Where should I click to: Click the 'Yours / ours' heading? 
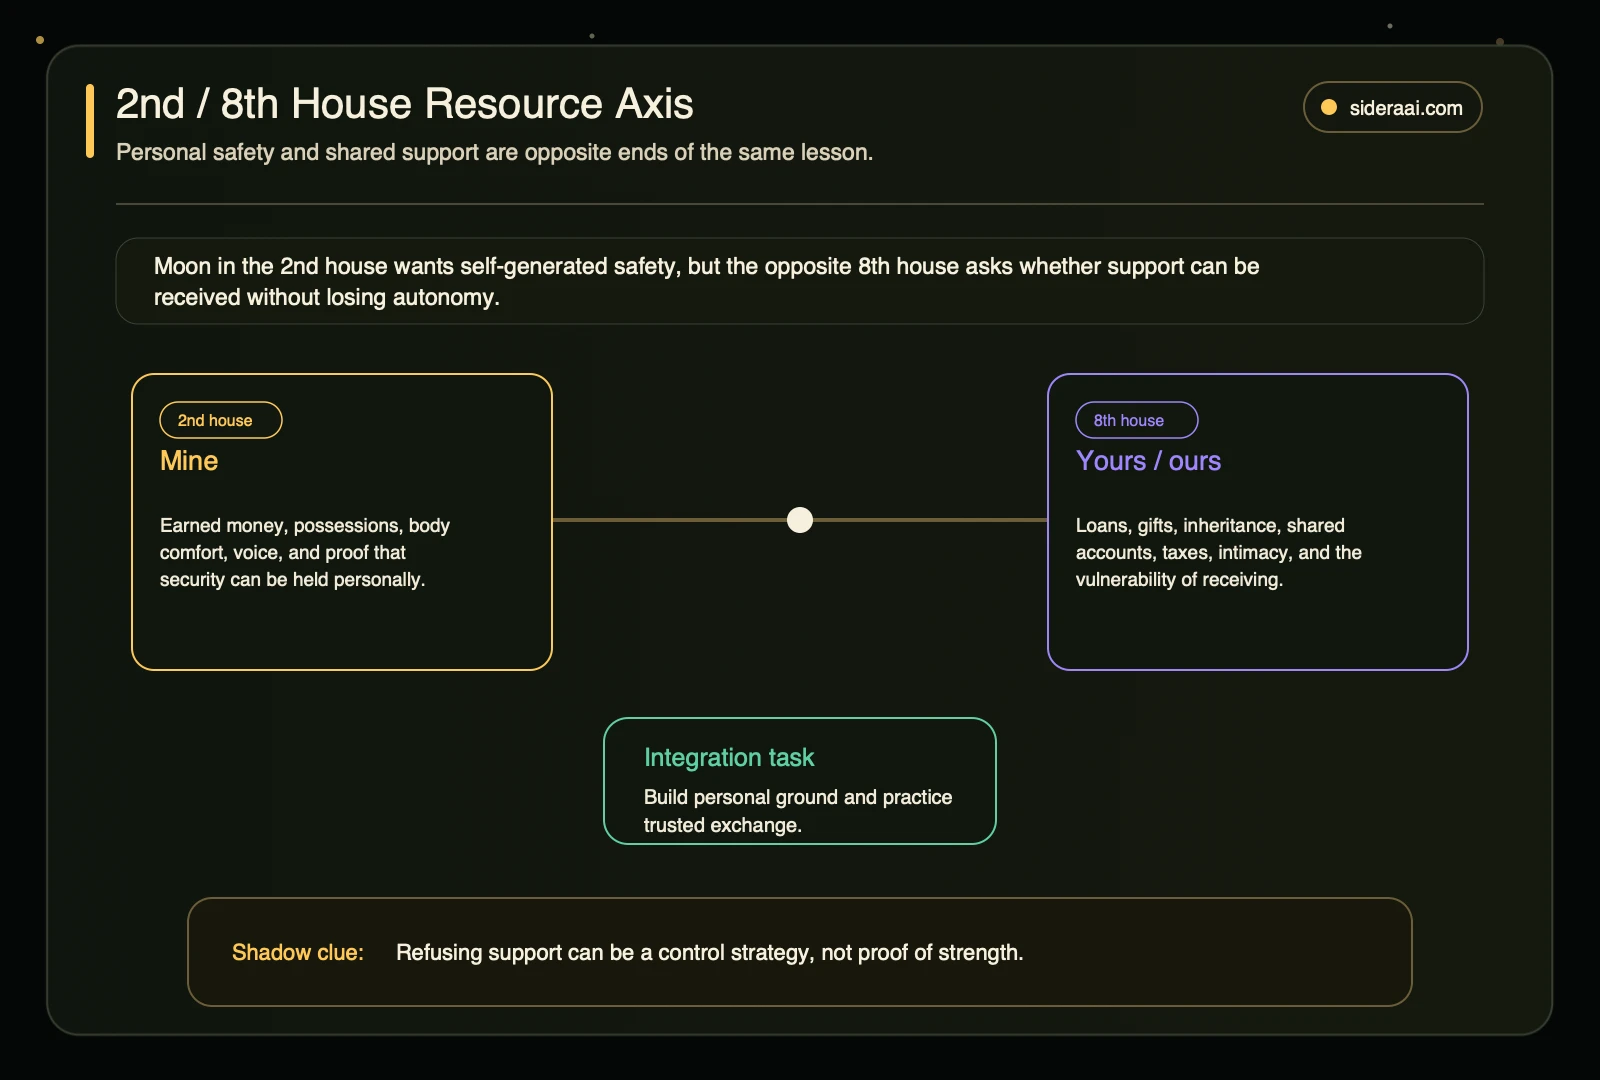coord(1148,461)
